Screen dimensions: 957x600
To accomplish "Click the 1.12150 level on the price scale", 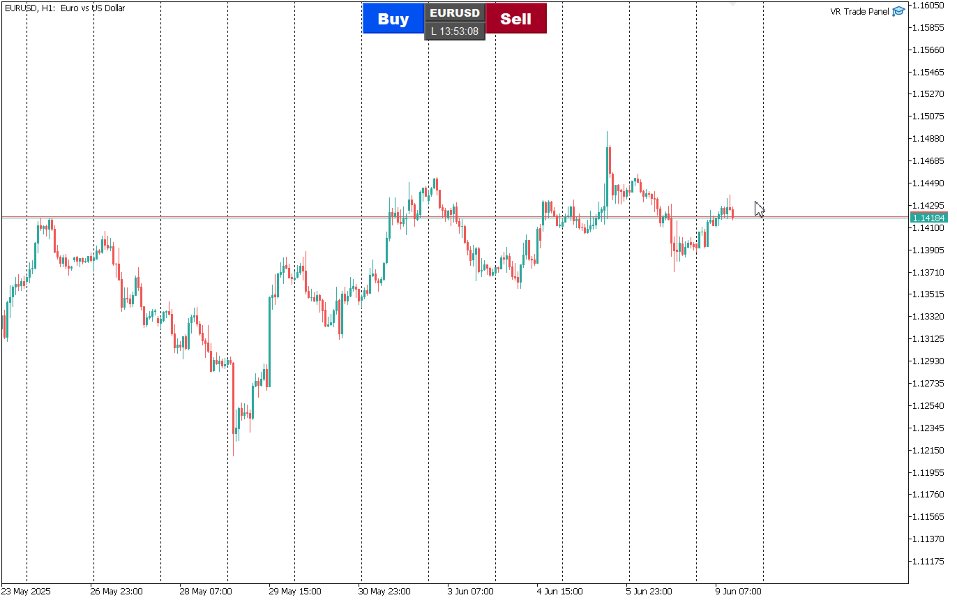I will 928,450.
